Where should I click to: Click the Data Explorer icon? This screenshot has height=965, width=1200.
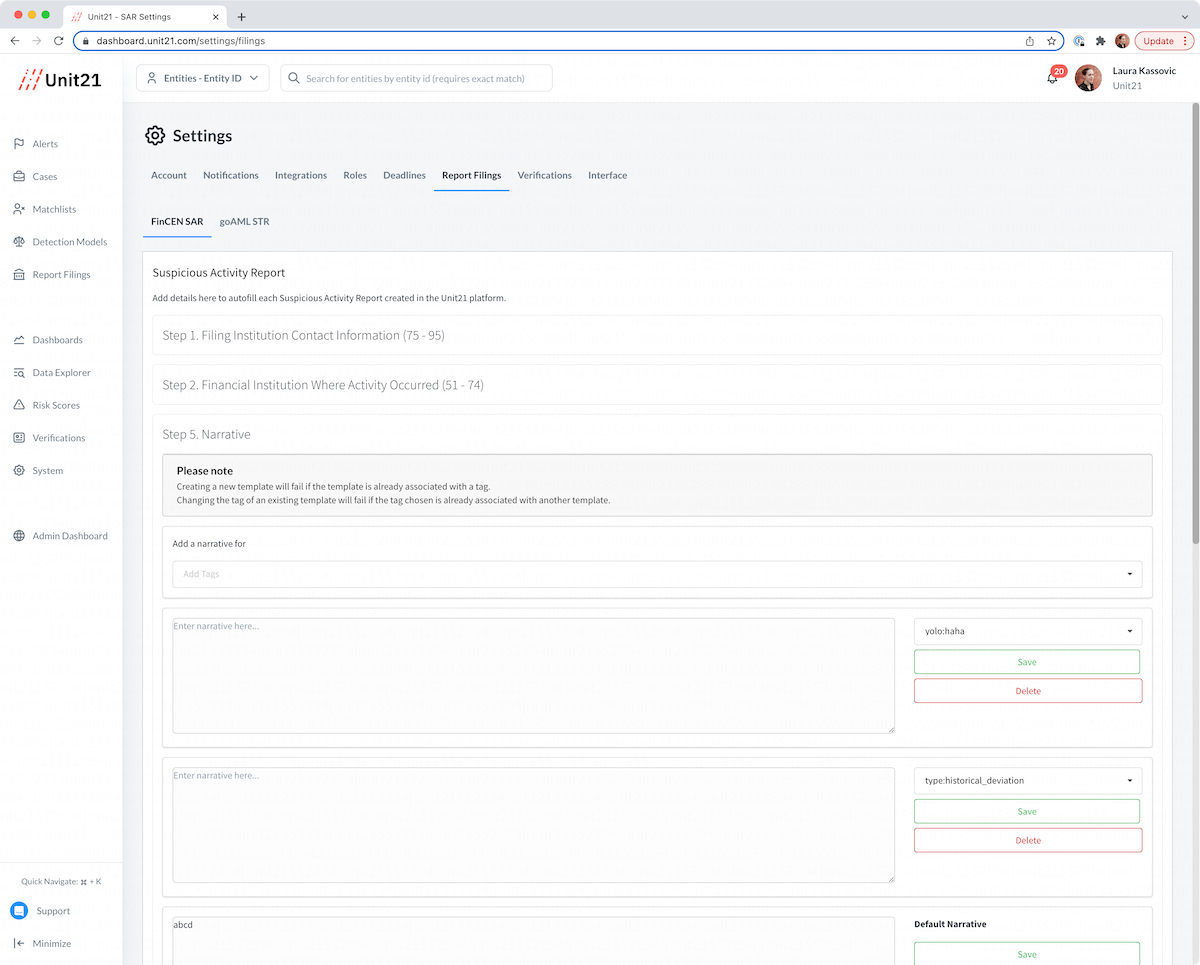point(19,373)
